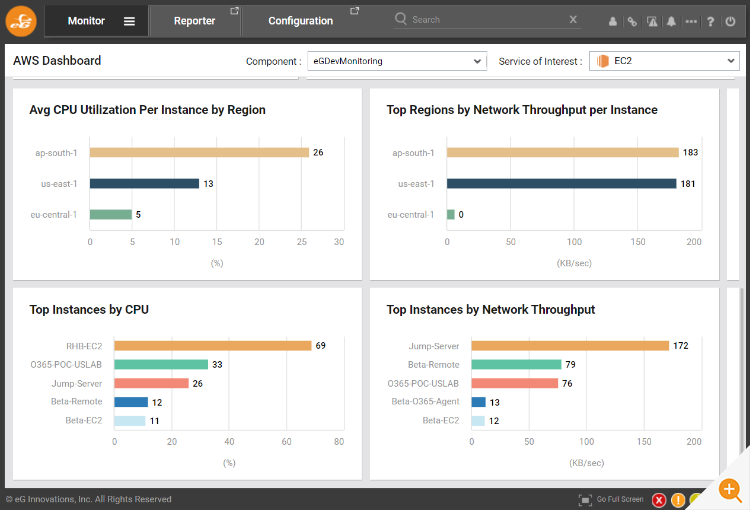Click Top Regions by Network Throughput per Instance title
This screenshot has width=750, height=510.
522,110
